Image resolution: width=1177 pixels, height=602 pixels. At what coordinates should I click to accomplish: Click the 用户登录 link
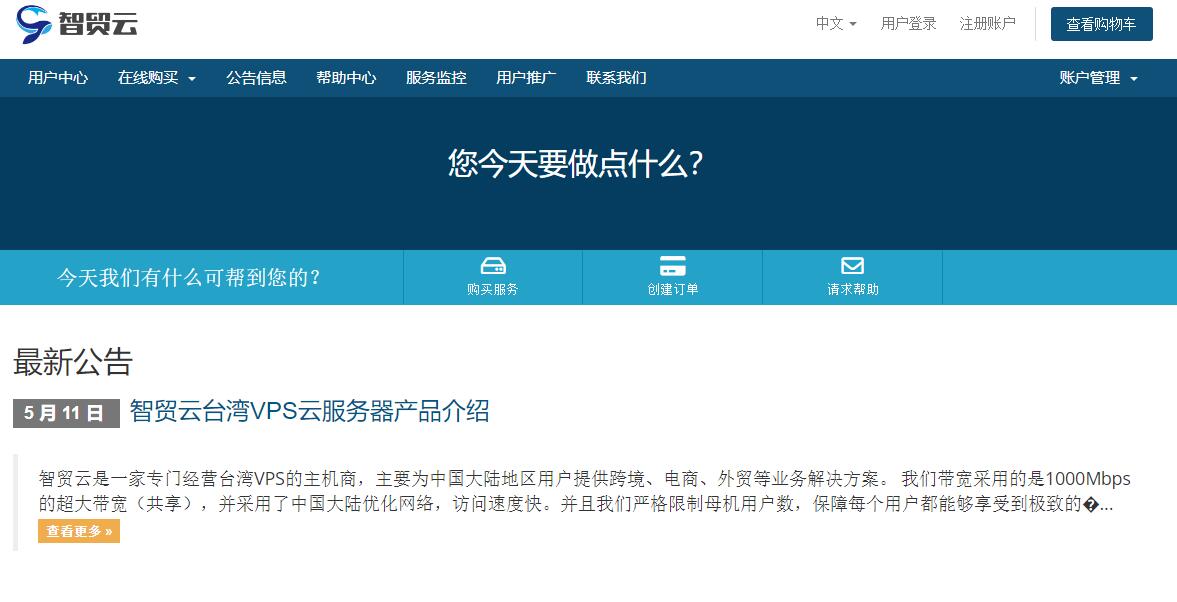[908, 23]
